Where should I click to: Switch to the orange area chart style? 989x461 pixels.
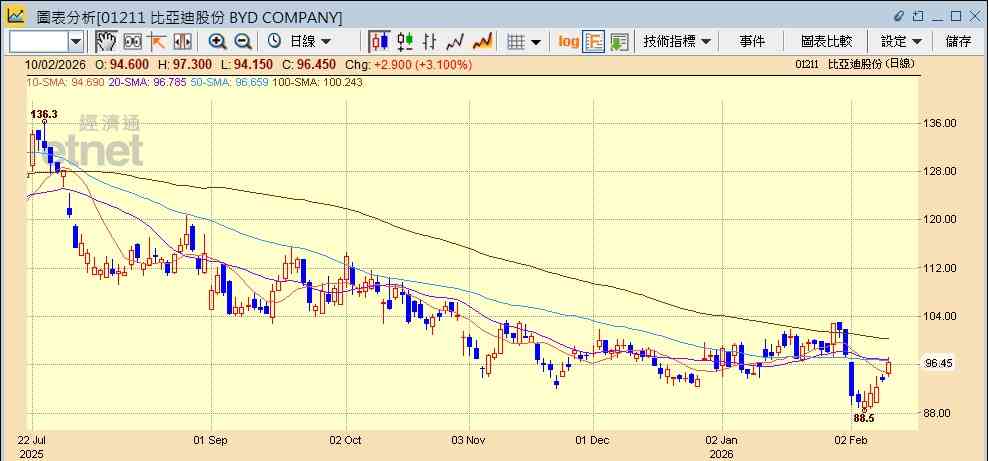click(x=483, y=42)
